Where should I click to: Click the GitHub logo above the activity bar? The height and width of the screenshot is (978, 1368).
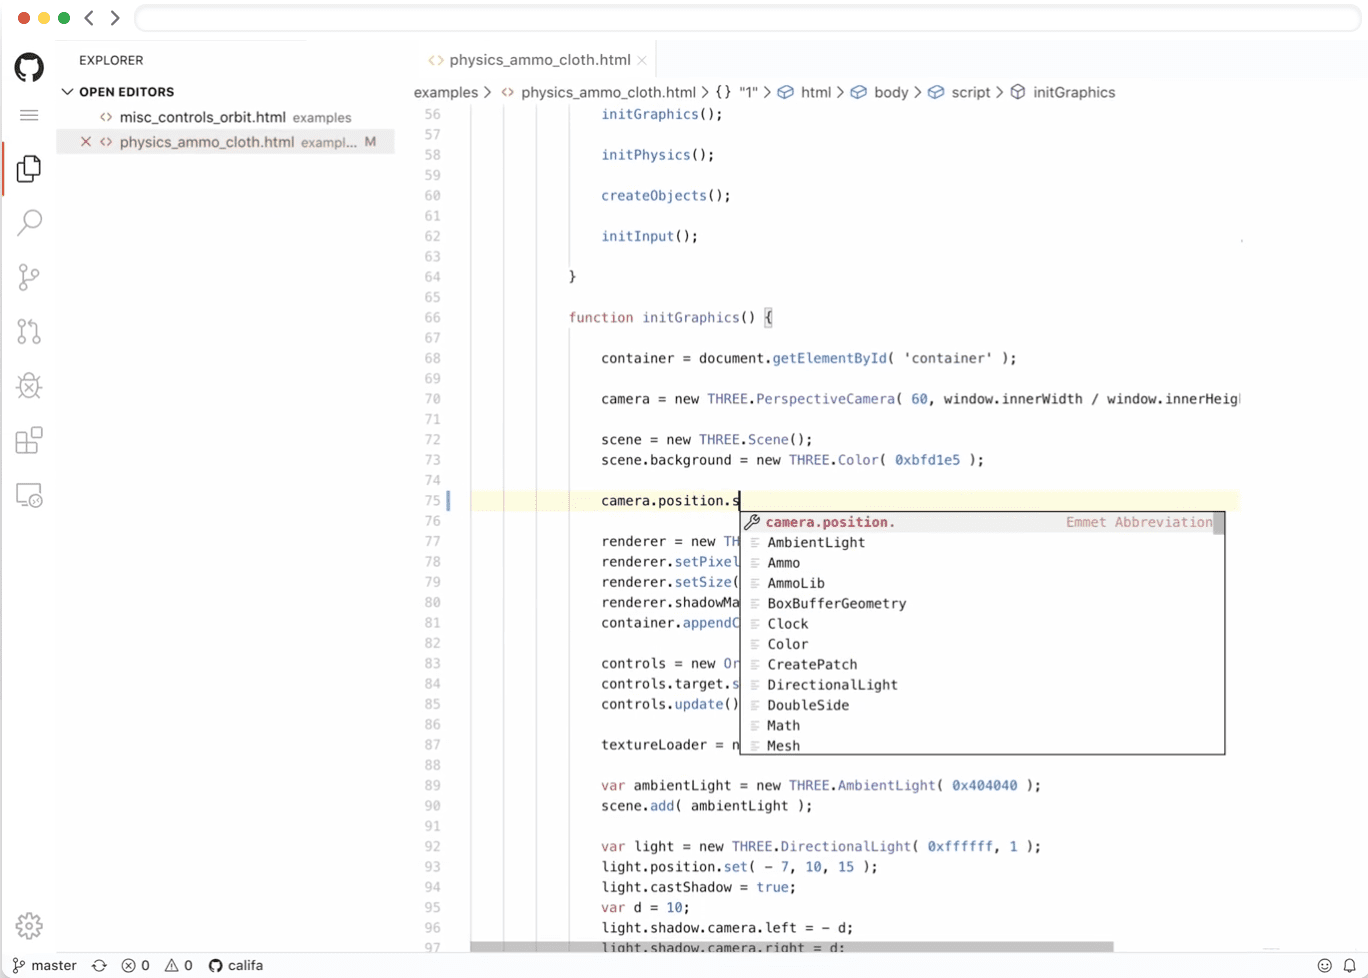28,67
